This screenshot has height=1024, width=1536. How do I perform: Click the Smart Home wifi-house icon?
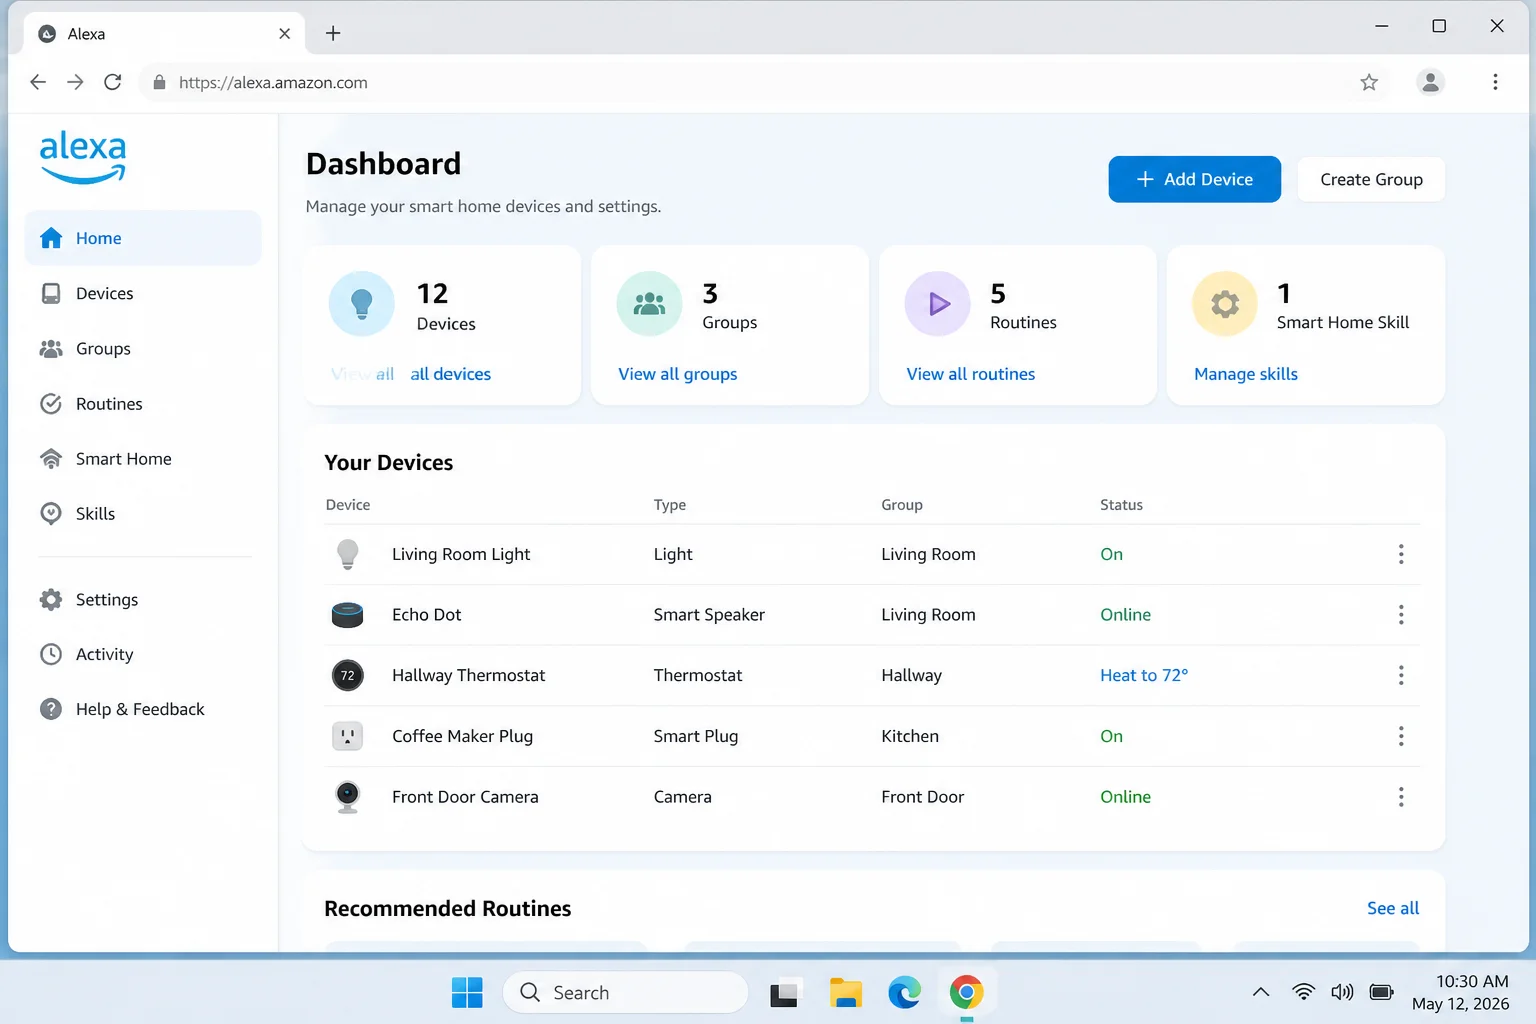point(51,459)
